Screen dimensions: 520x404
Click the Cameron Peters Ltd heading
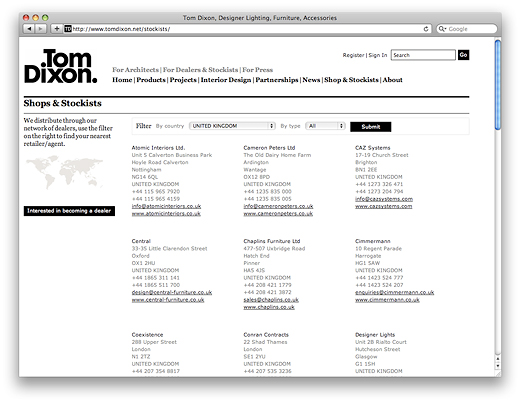pos(269,148)
